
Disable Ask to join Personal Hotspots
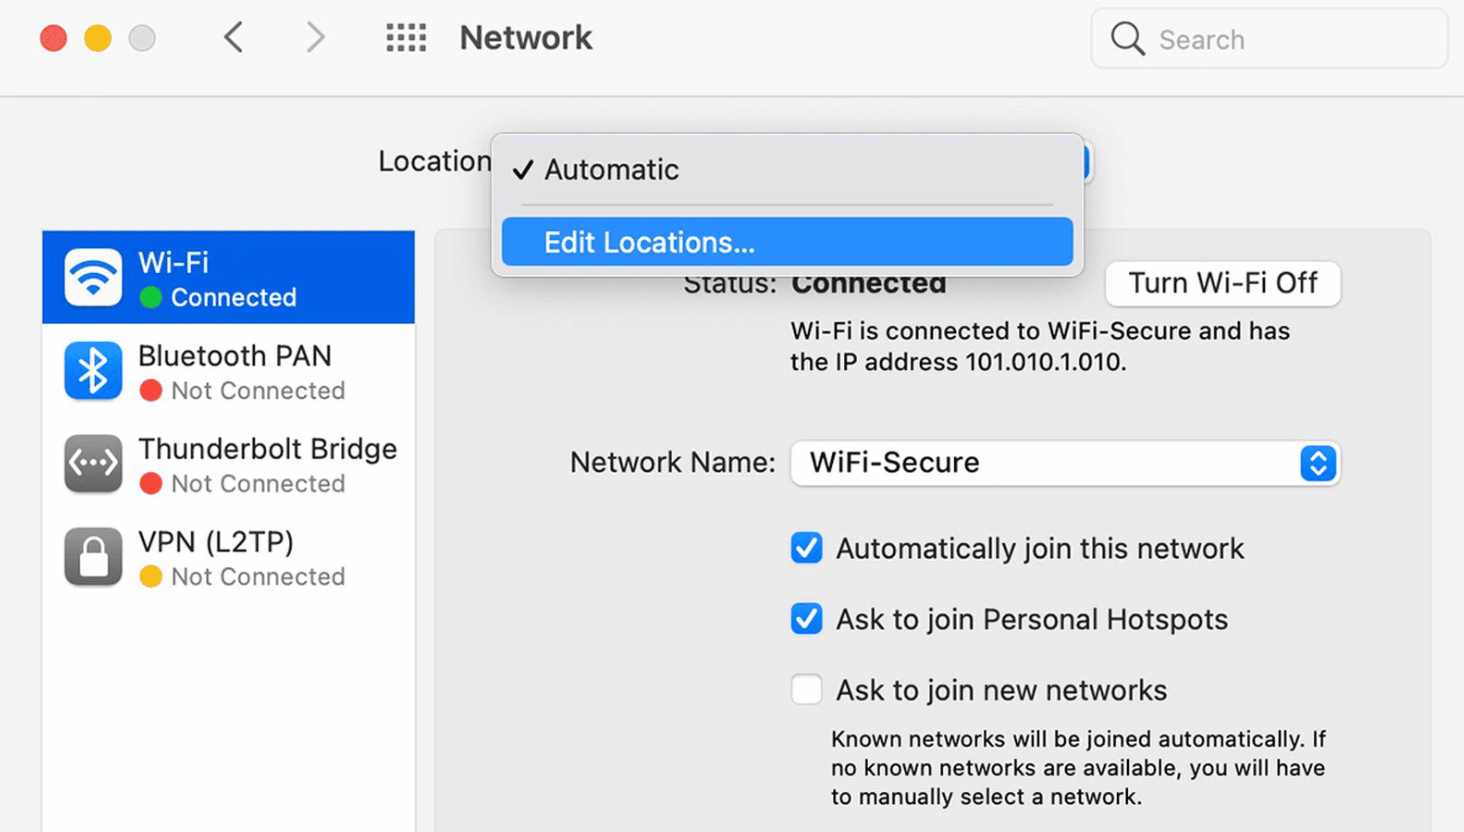(x=806, y=619)
